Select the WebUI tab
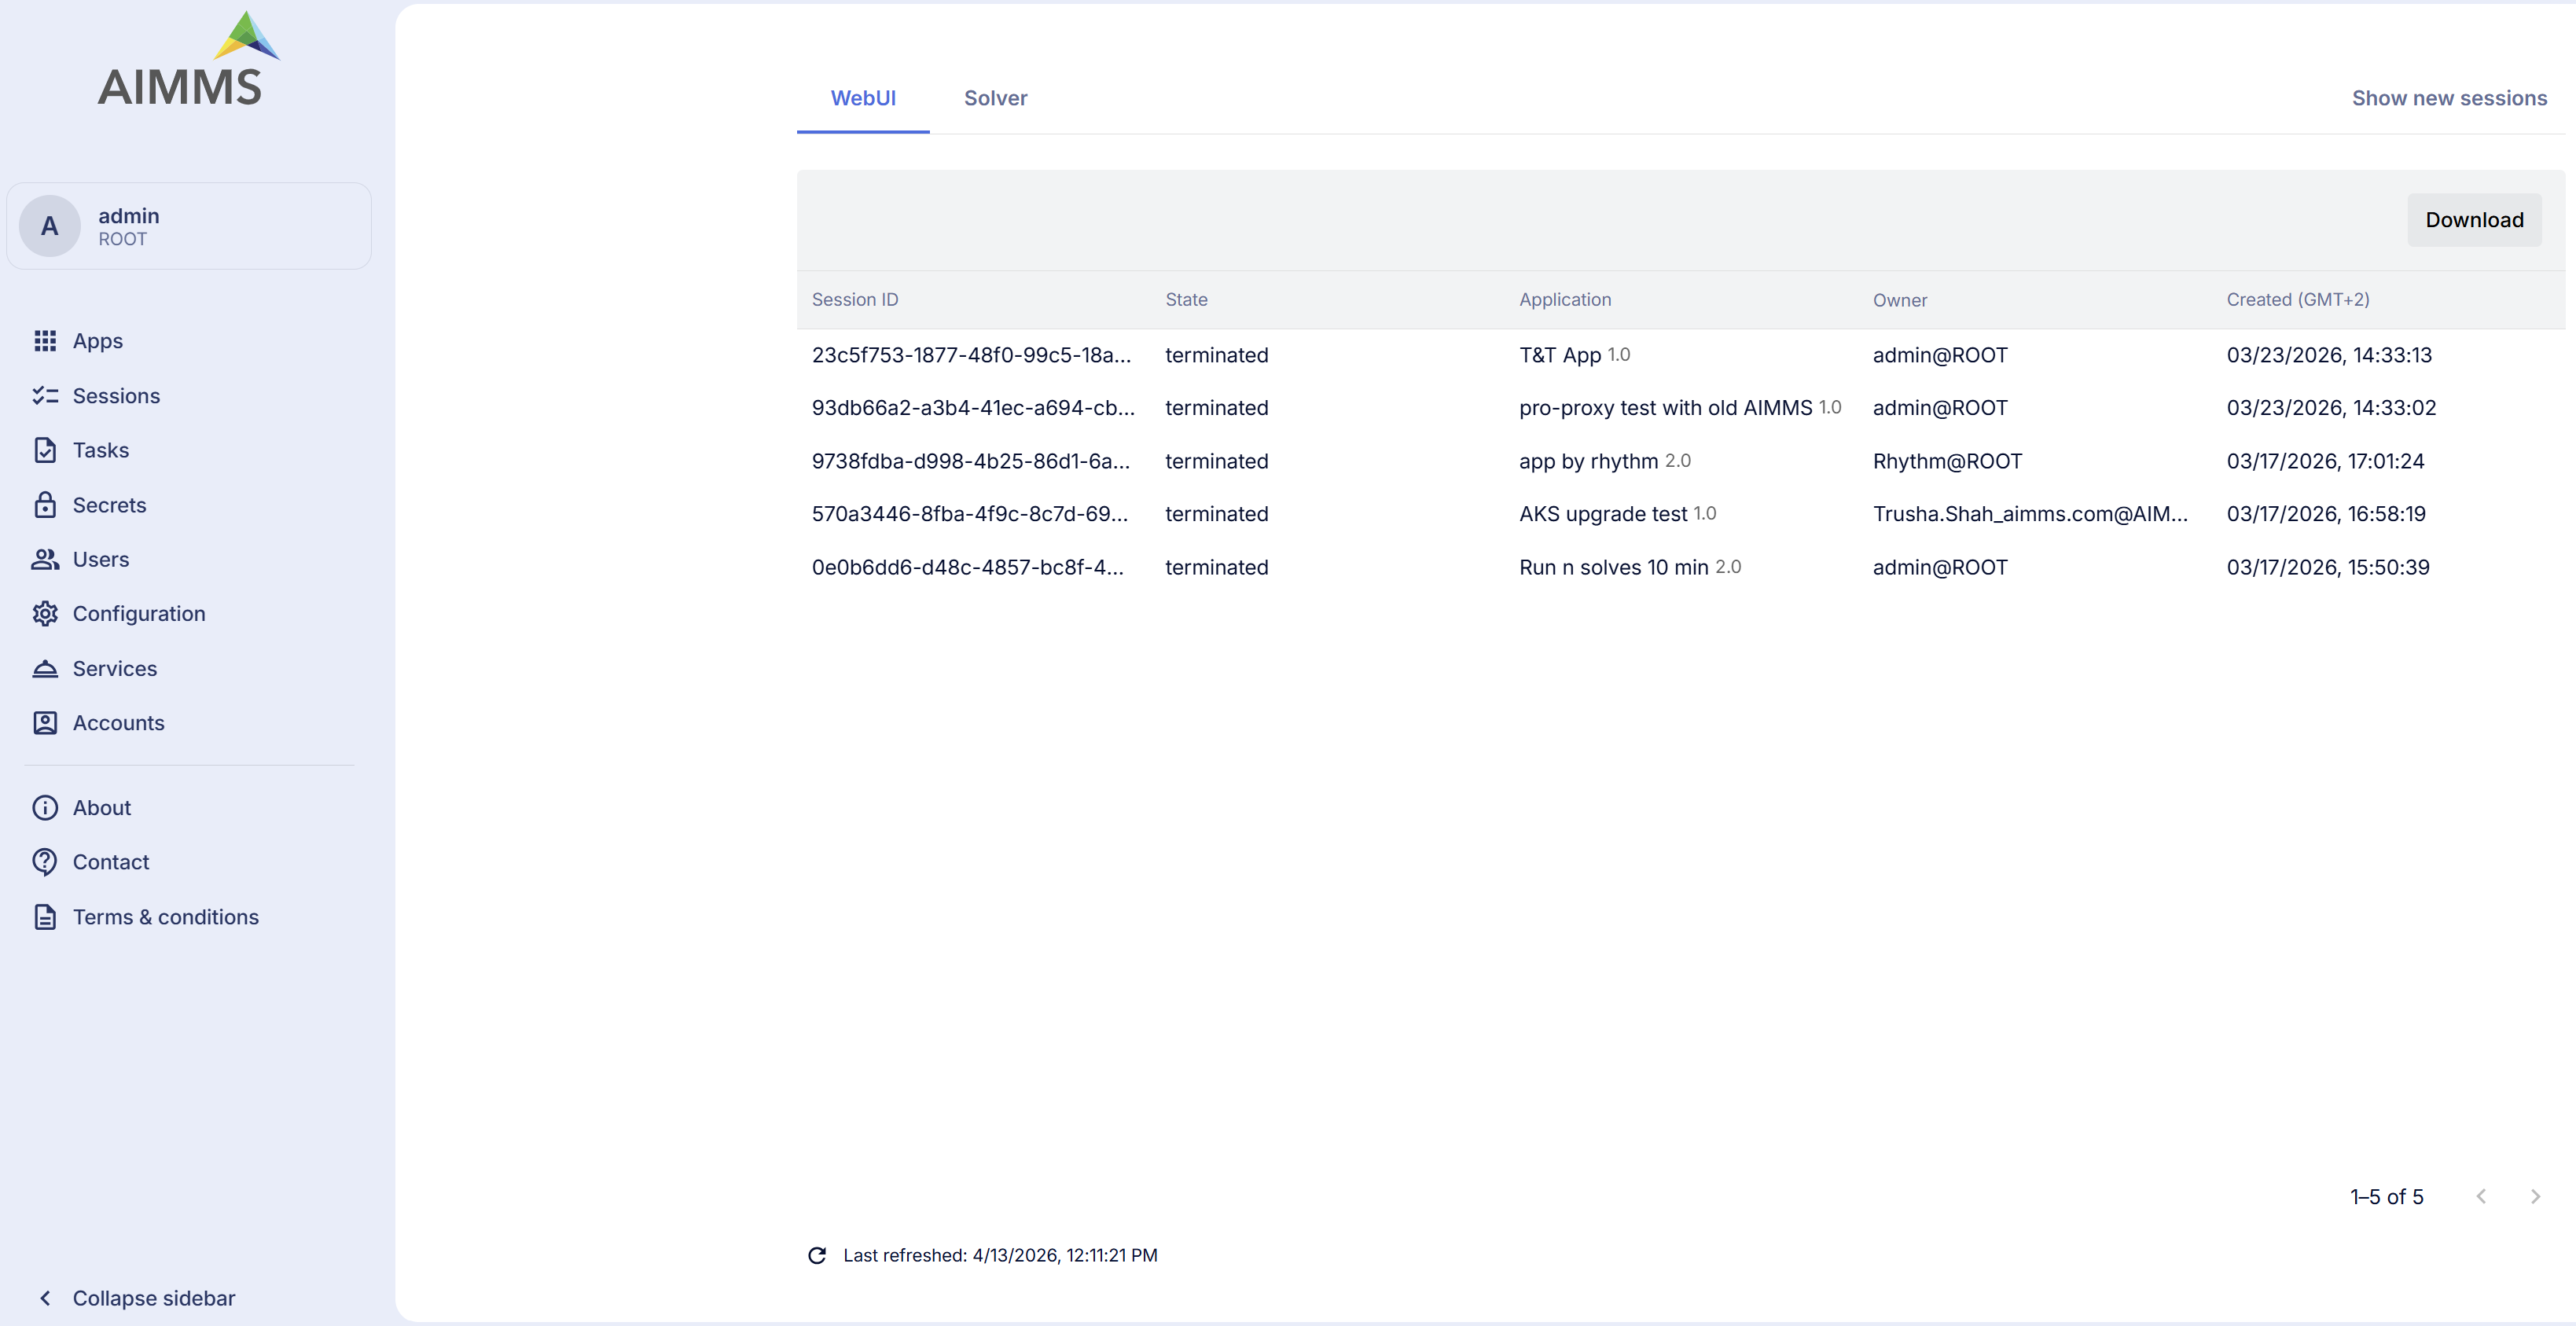The height and width of the screenshot is (1326, 2576). point(862,98)
